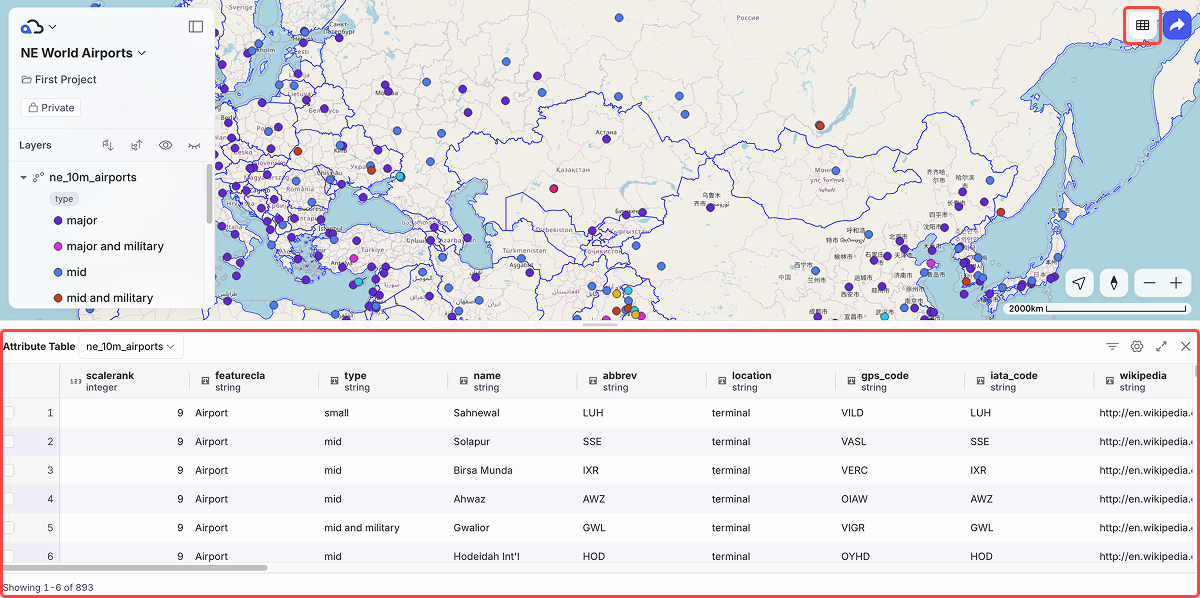Click the 'type' legend tag
Viewport: 1200px width, 598px height.
click(x=64, y=198)
